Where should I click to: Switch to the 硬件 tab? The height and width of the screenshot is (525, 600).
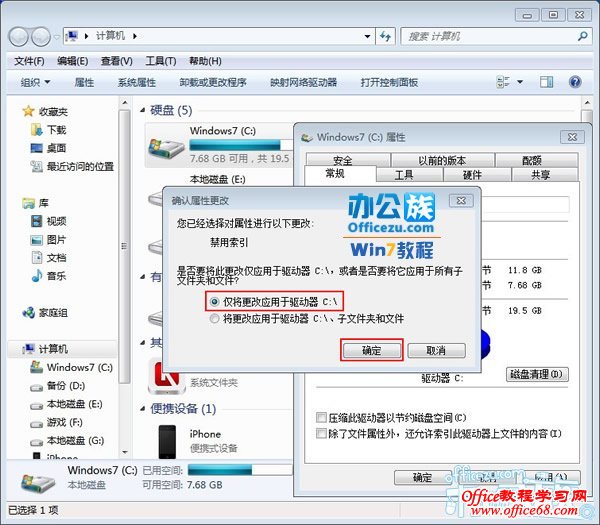click(x=477, y=175)
